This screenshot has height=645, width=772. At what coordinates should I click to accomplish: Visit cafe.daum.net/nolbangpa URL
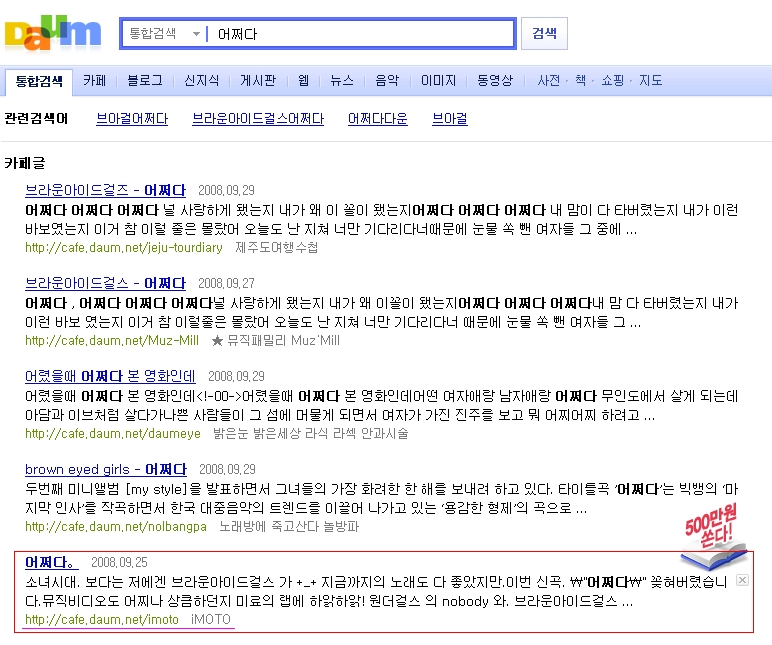tap(116, 526)
